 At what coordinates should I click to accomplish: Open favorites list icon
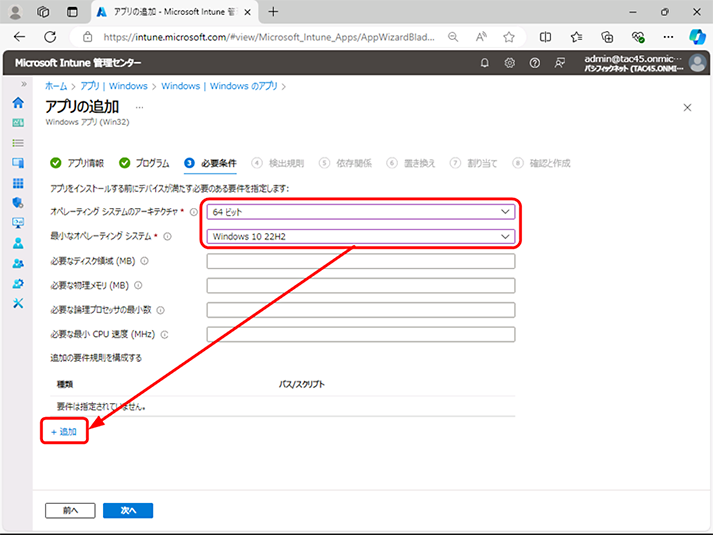(577, 37)
